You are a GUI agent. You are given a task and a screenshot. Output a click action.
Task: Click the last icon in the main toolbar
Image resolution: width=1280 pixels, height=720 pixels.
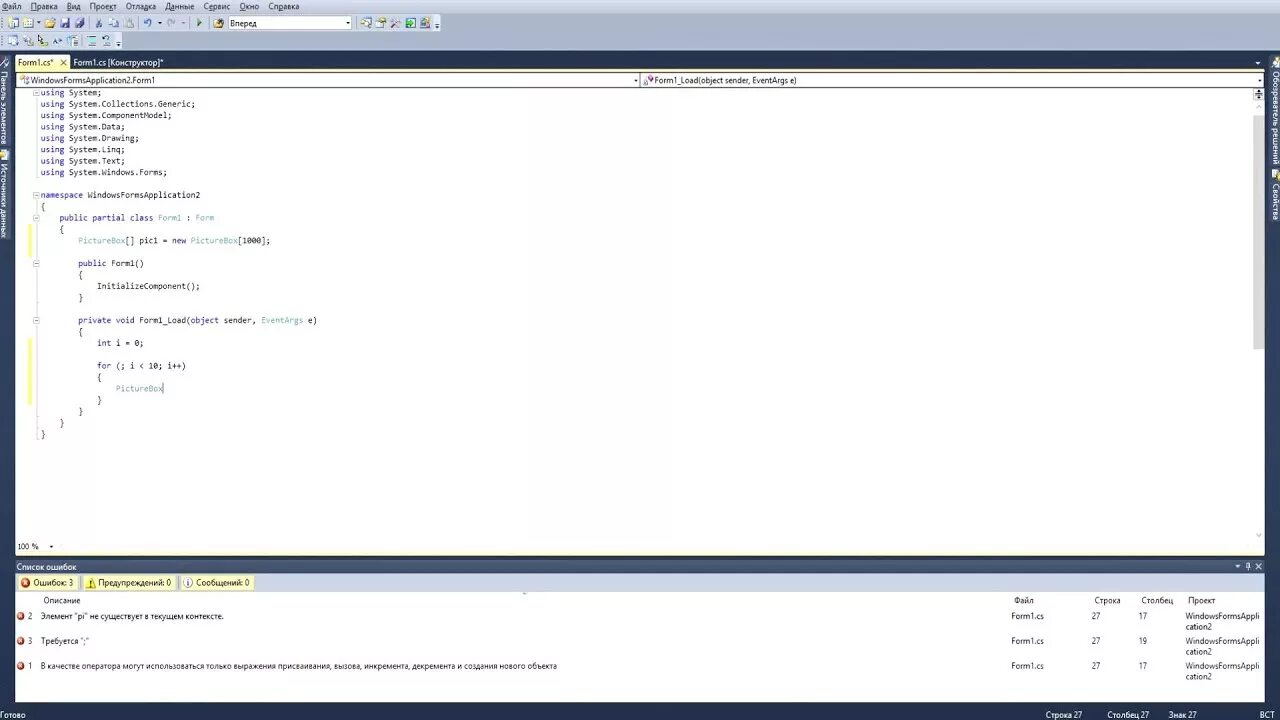(425, 23)
